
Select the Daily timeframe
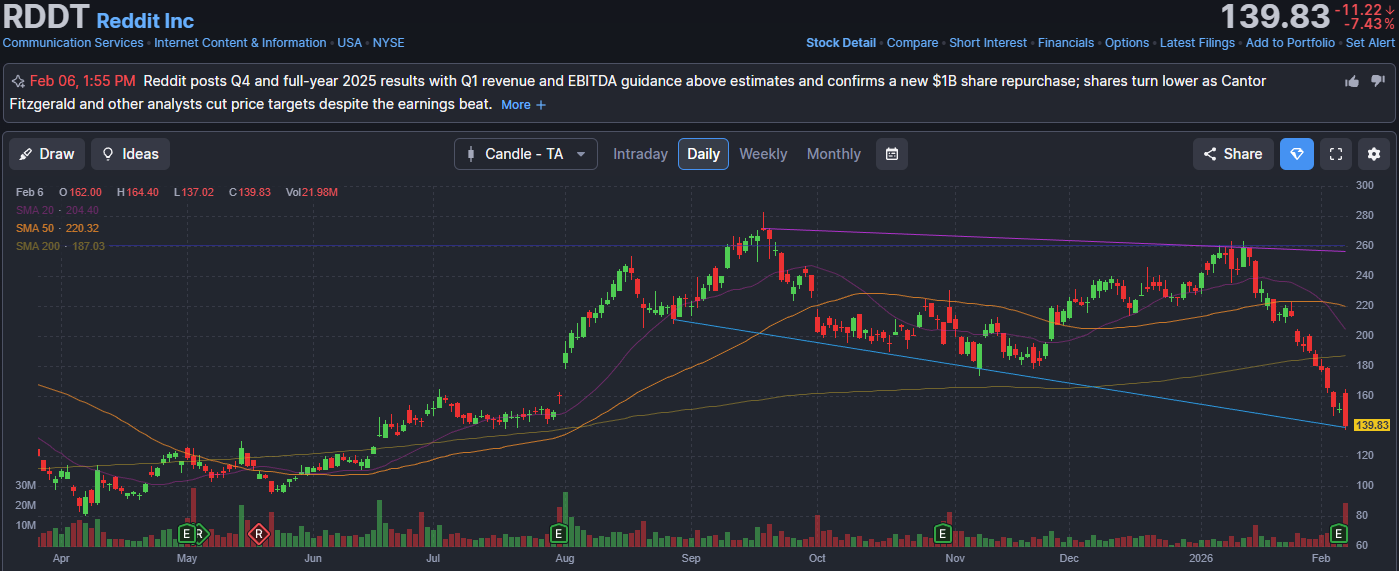(x=703, y=154)
